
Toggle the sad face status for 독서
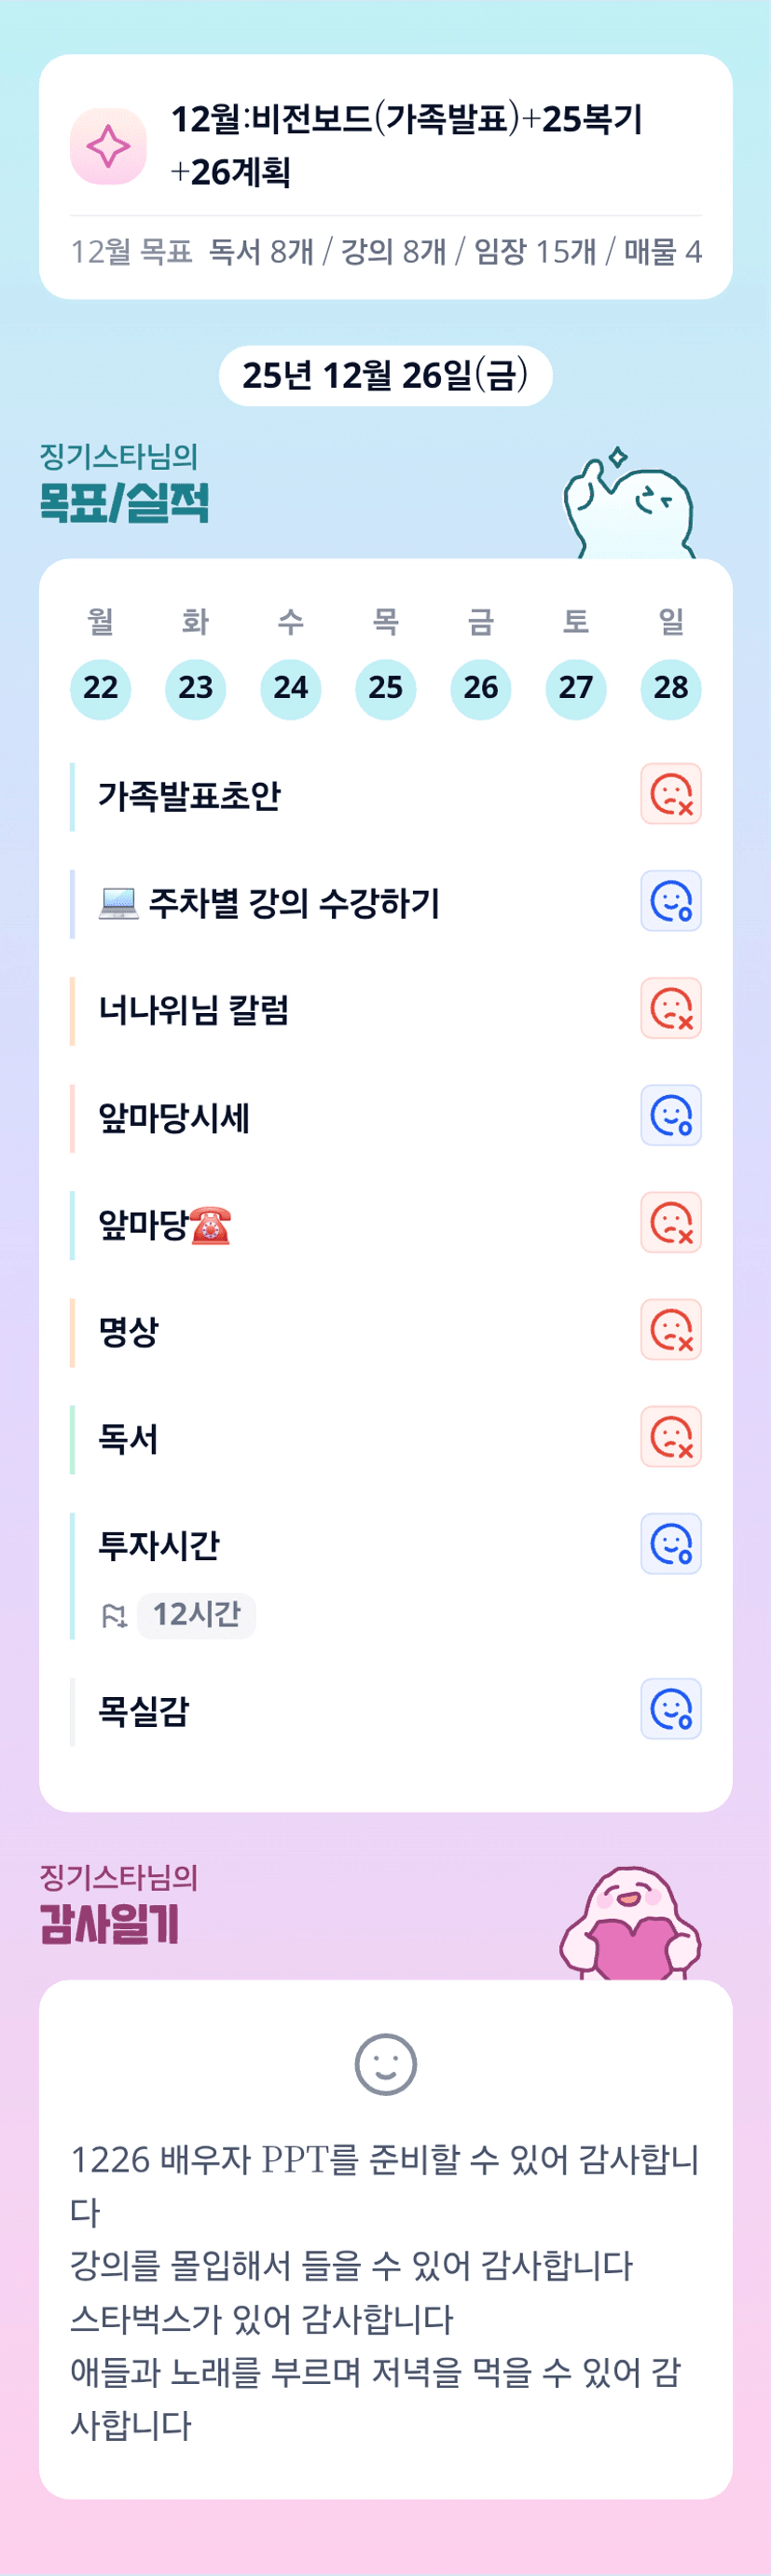pos(670,1437)
